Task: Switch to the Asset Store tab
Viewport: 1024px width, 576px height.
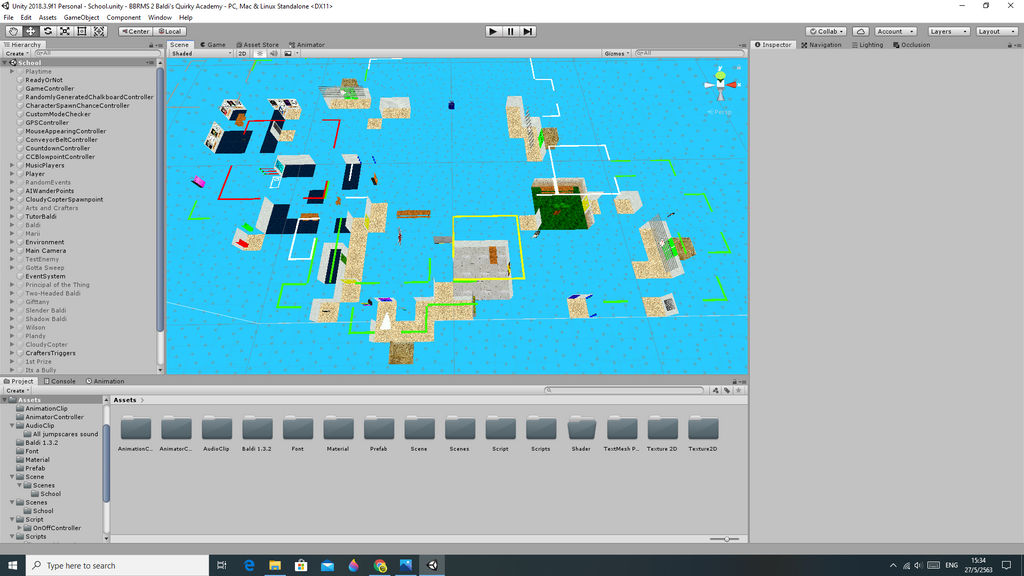Action: (257, 45)
